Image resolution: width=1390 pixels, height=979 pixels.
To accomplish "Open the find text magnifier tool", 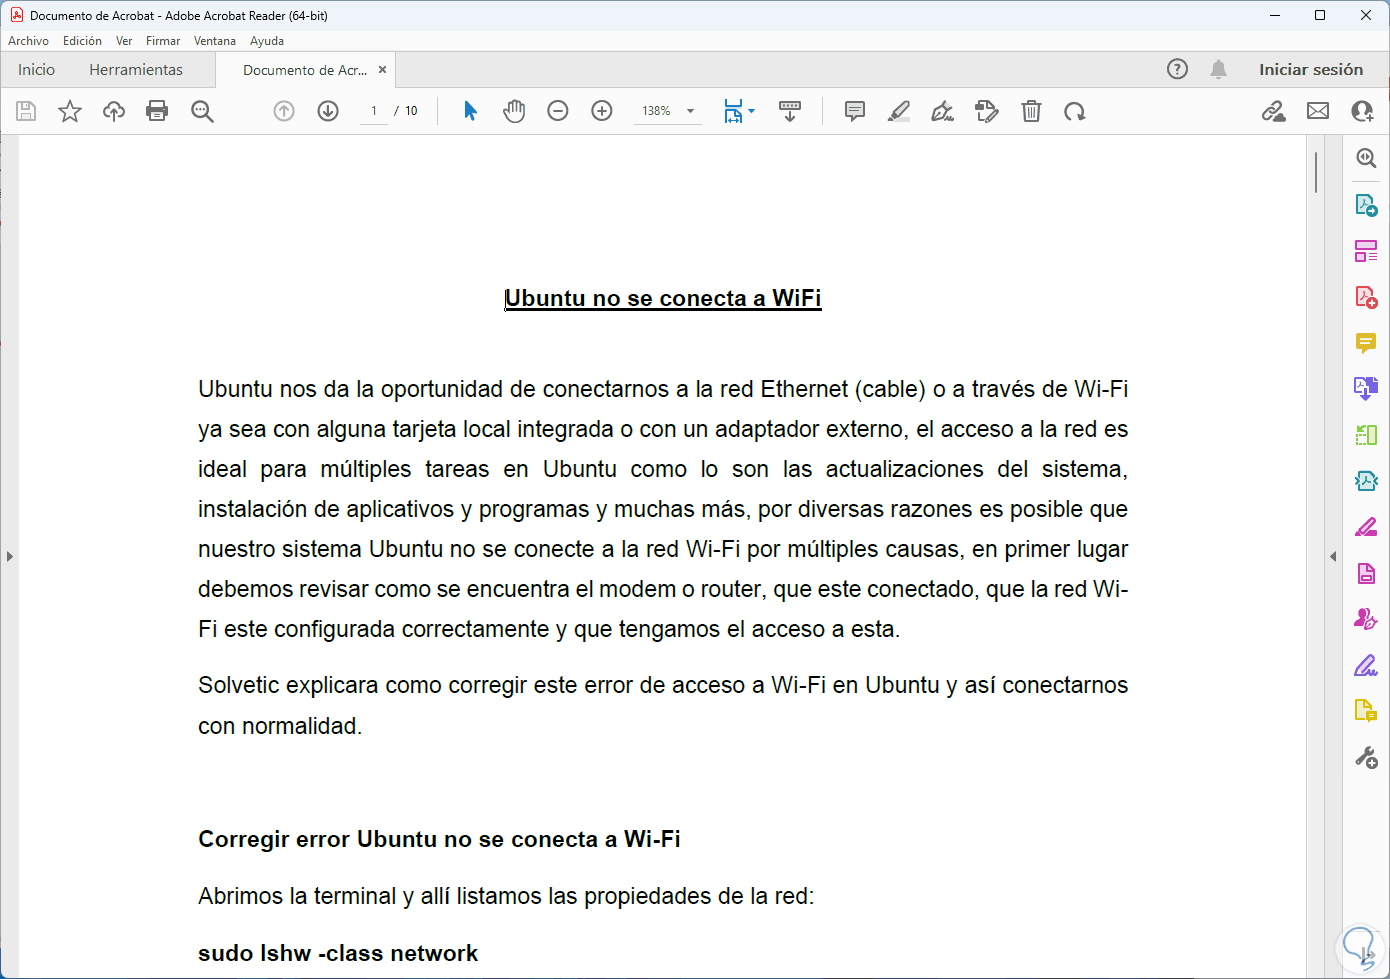I will click(202, 111).
